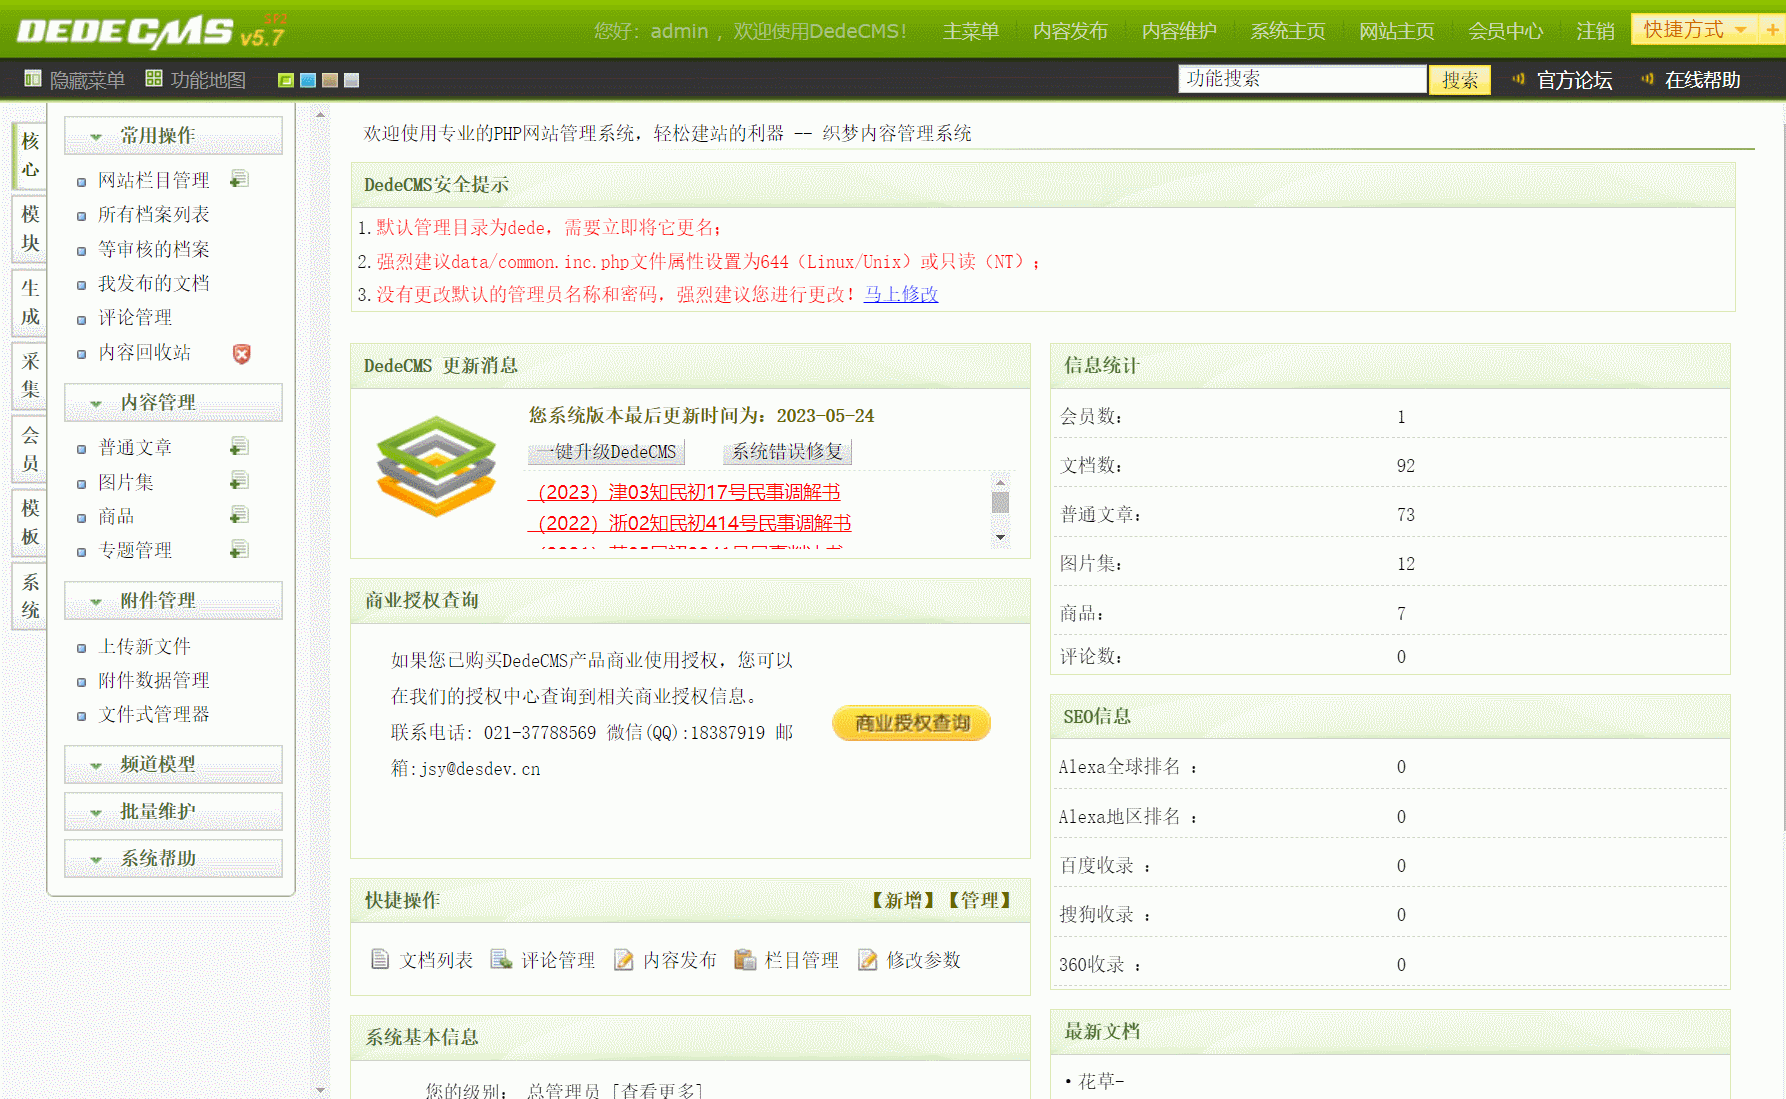Click the speaker icon beside 在线帮助

click(1647, 78)
